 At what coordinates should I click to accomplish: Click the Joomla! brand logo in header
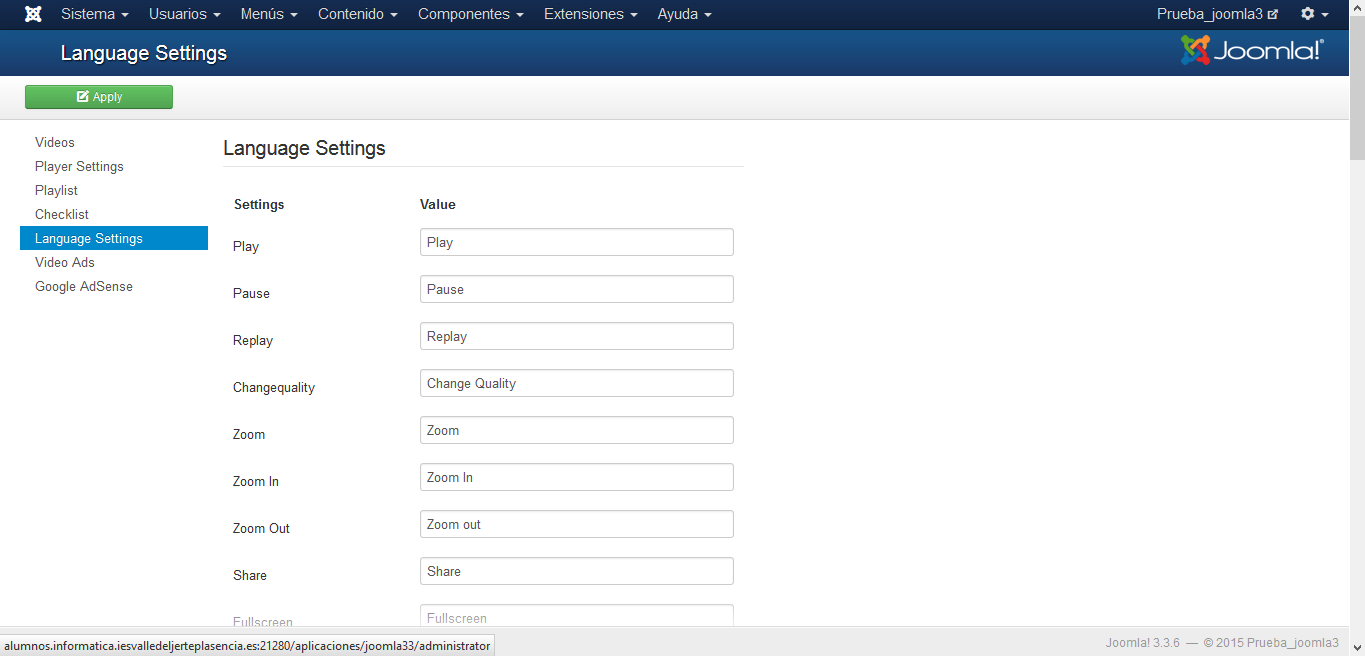(1252, 51)
